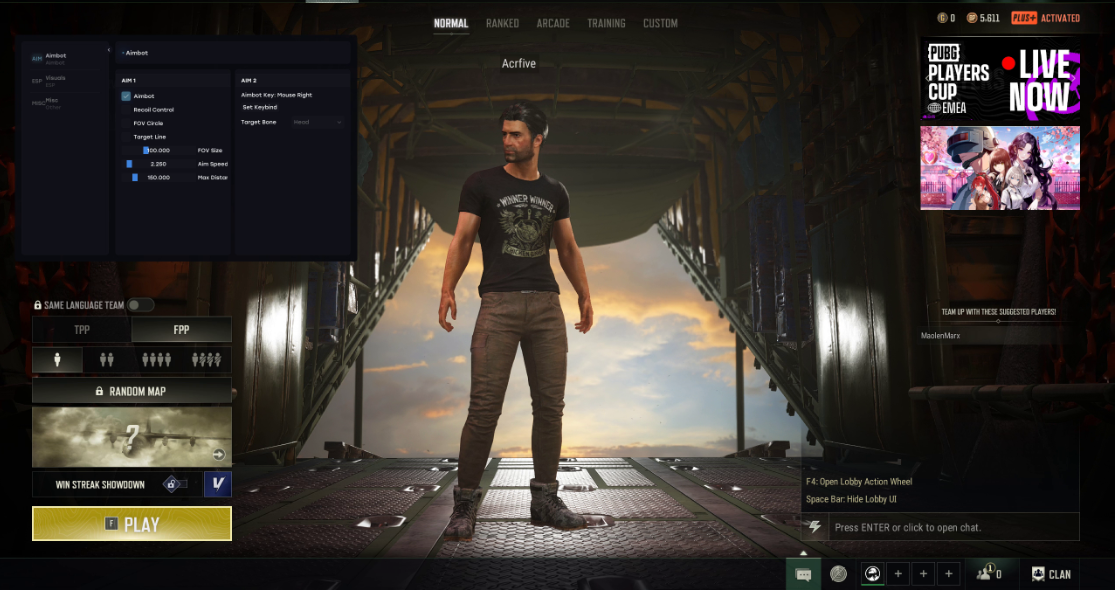Screen dimensions: 1115x590
Task: Switch to the TRAINING mode tab
Action: pos(606,23)
